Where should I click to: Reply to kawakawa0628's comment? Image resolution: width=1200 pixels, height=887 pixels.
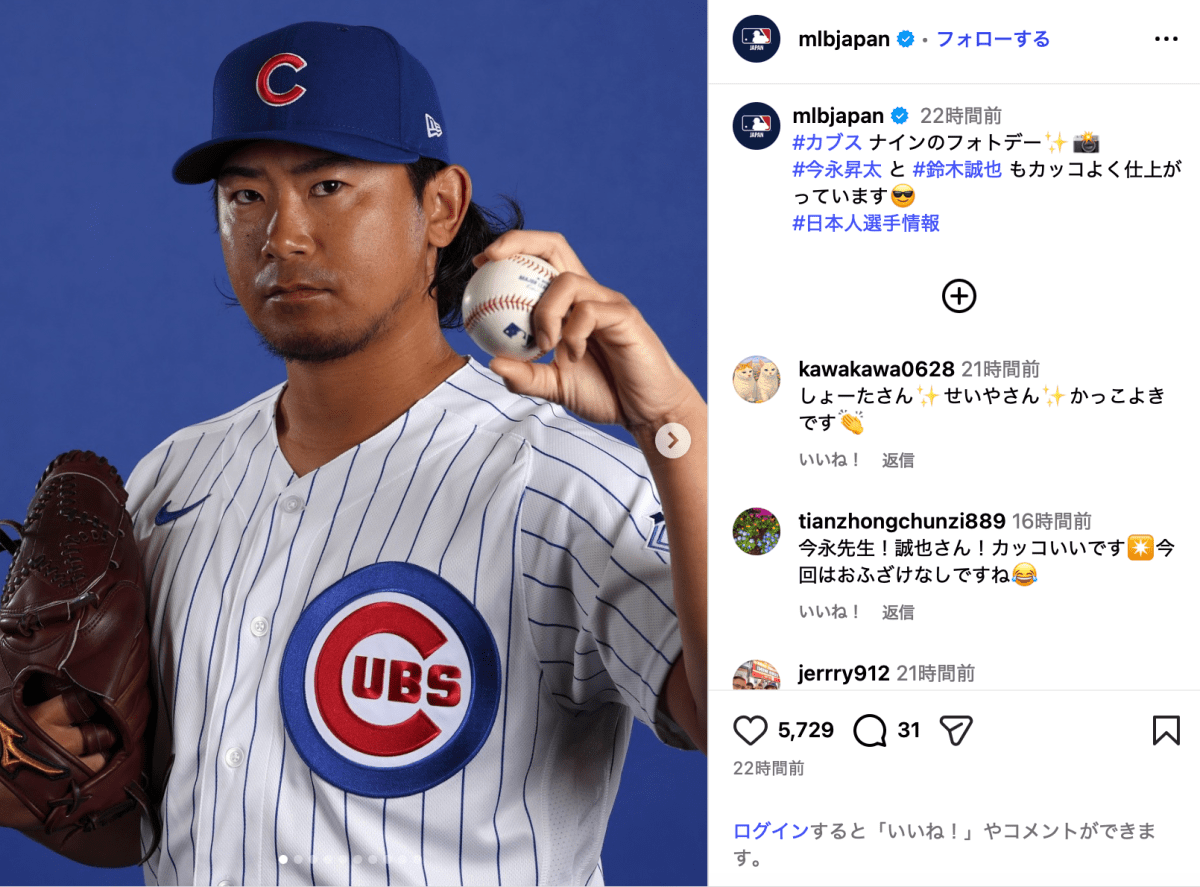(898, 460)
